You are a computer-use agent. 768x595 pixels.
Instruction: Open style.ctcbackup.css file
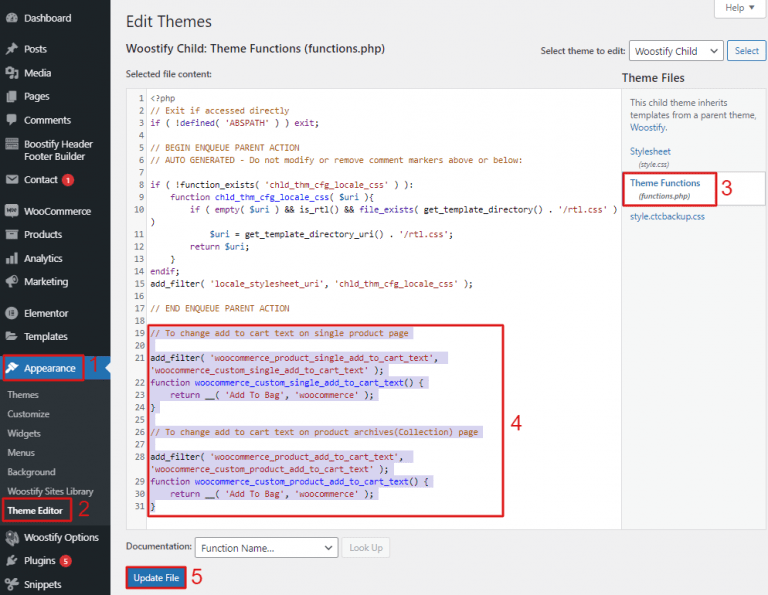pos(667,216)
